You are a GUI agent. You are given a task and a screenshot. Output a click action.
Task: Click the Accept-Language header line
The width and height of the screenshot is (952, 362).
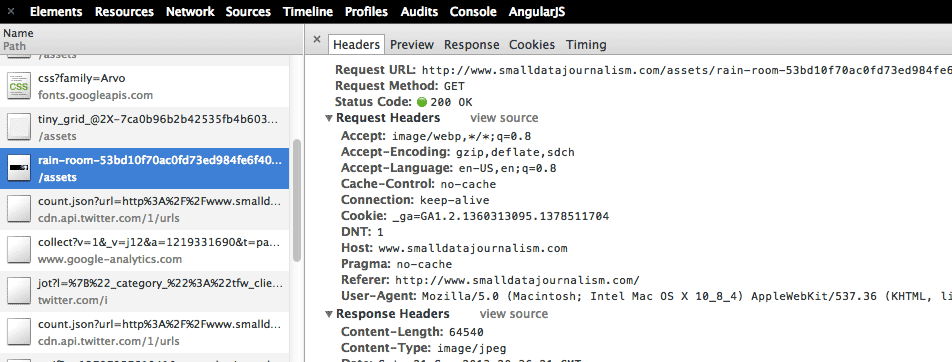449,168
